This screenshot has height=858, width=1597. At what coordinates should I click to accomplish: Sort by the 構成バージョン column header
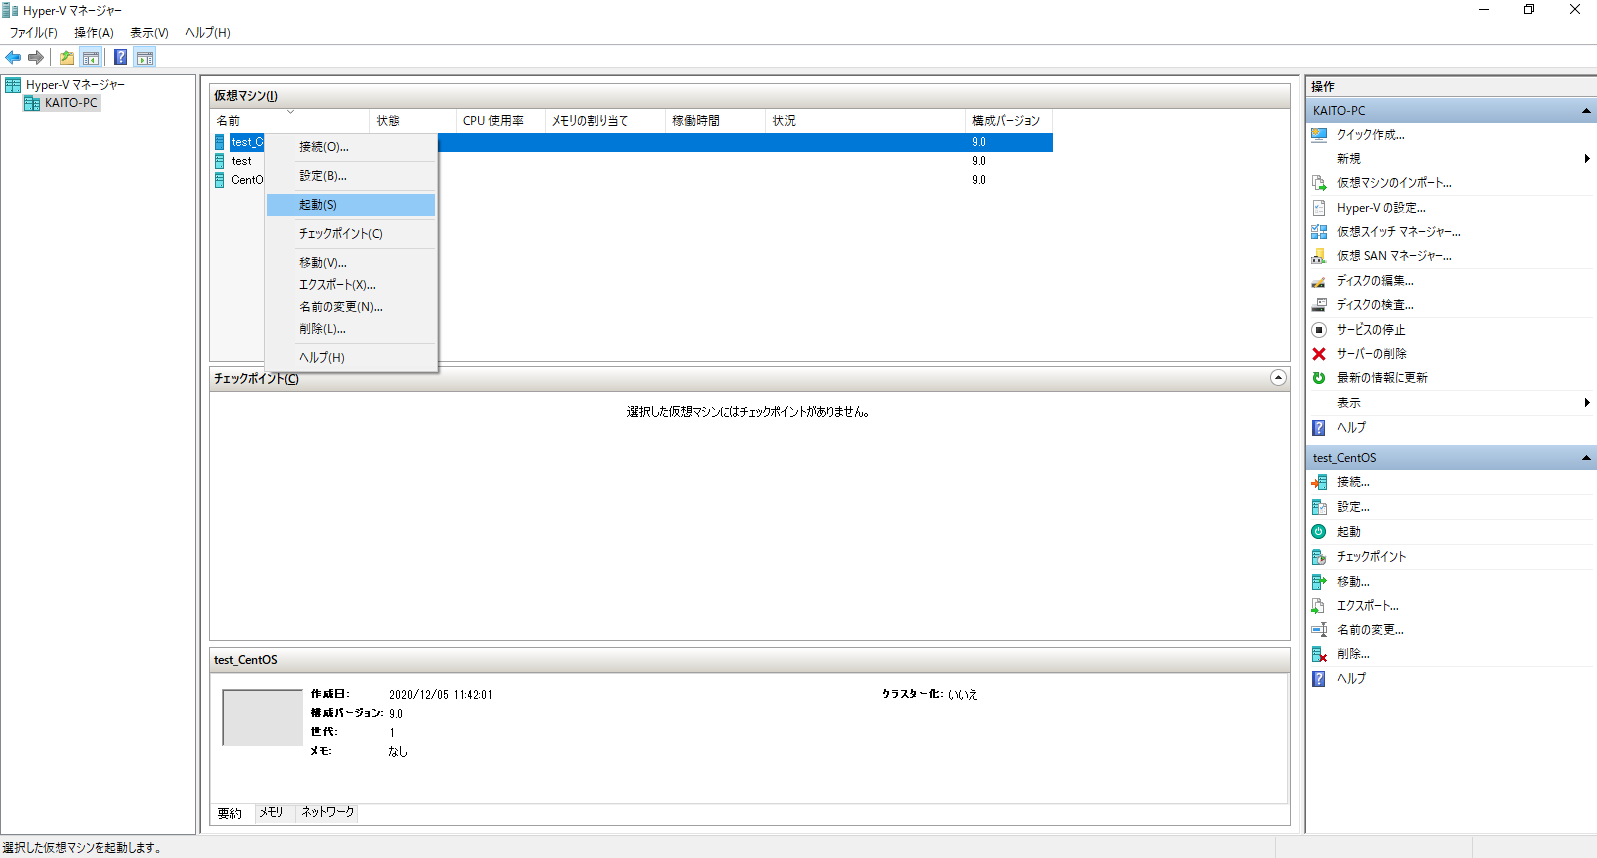(1009, 121)
